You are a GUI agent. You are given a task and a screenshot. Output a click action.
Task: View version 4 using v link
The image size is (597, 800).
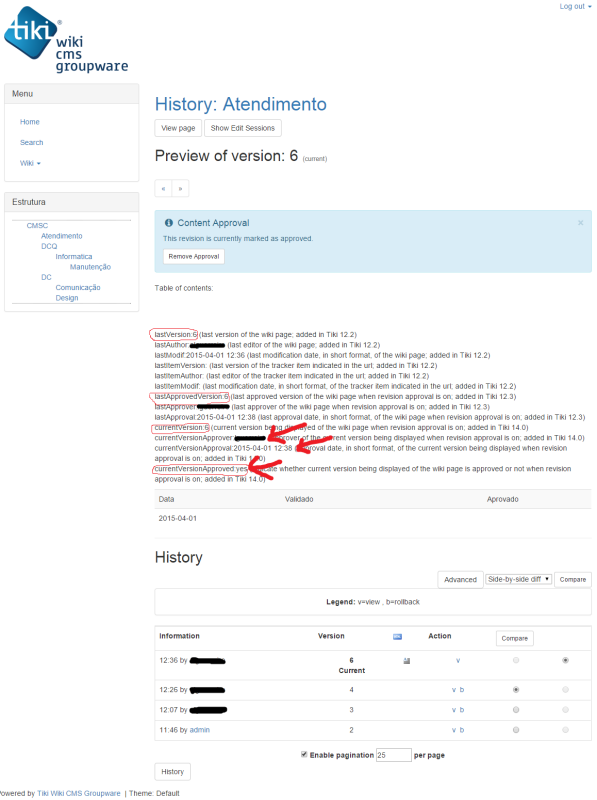pyautogui.click(x=454, y=690)
